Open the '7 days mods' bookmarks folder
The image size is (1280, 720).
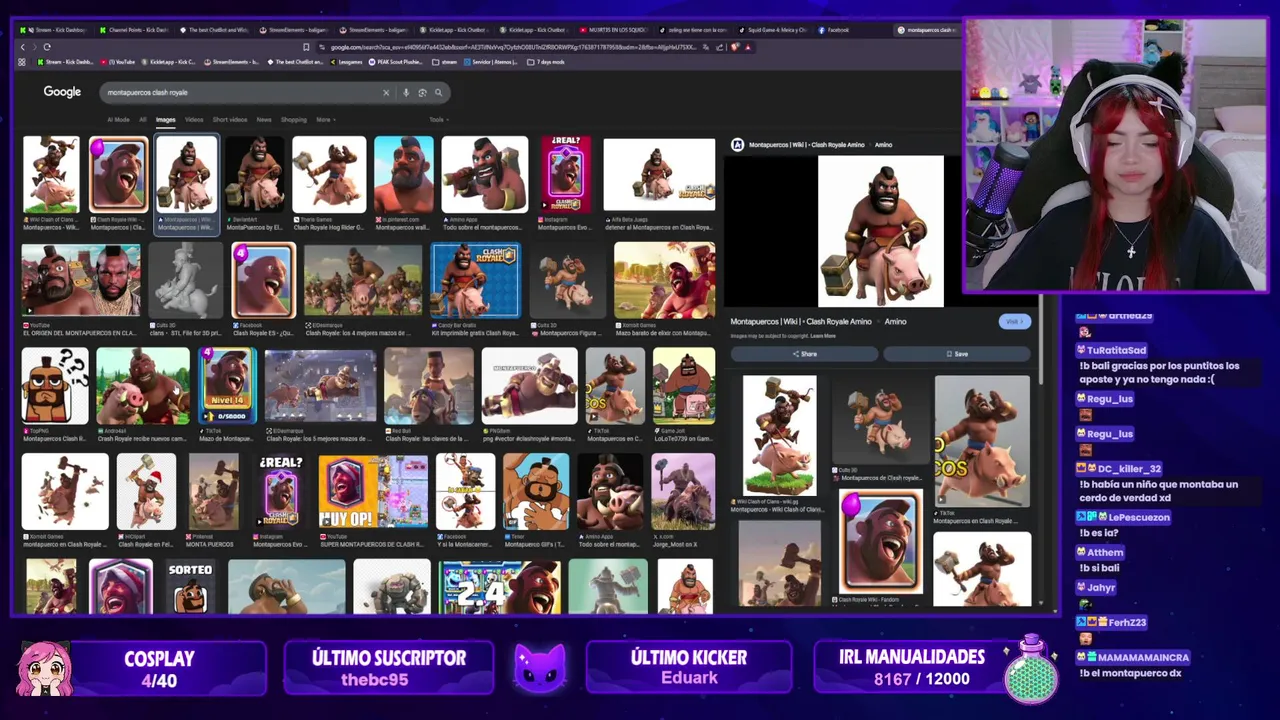(547, 62)
